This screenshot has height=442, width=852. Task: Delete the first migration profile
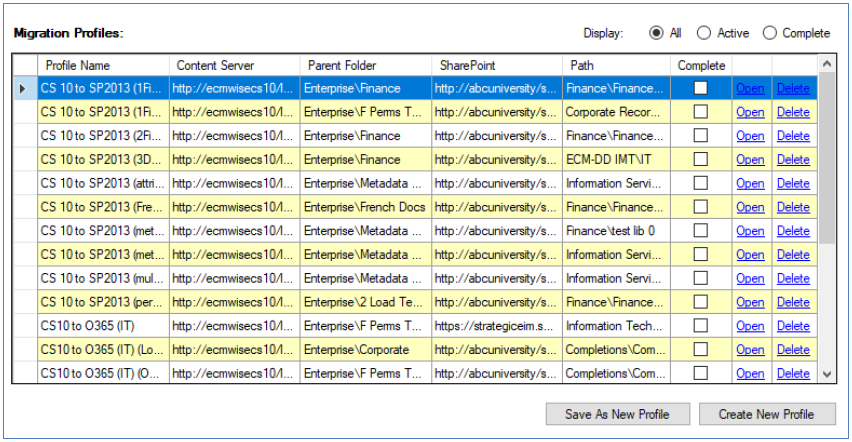pyautogui.click(x=793, y=88)
